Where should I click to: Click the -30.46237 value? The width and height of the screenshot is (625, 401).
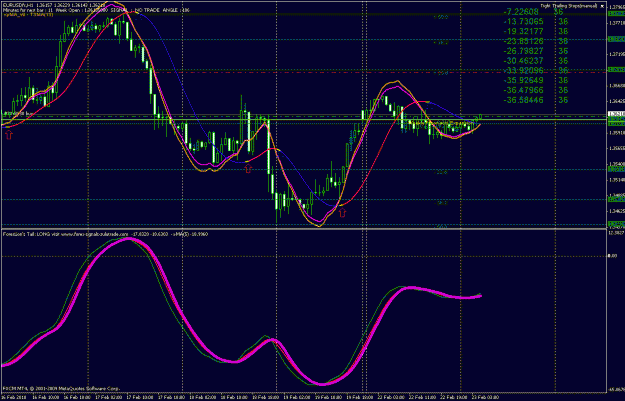[523, 61]
